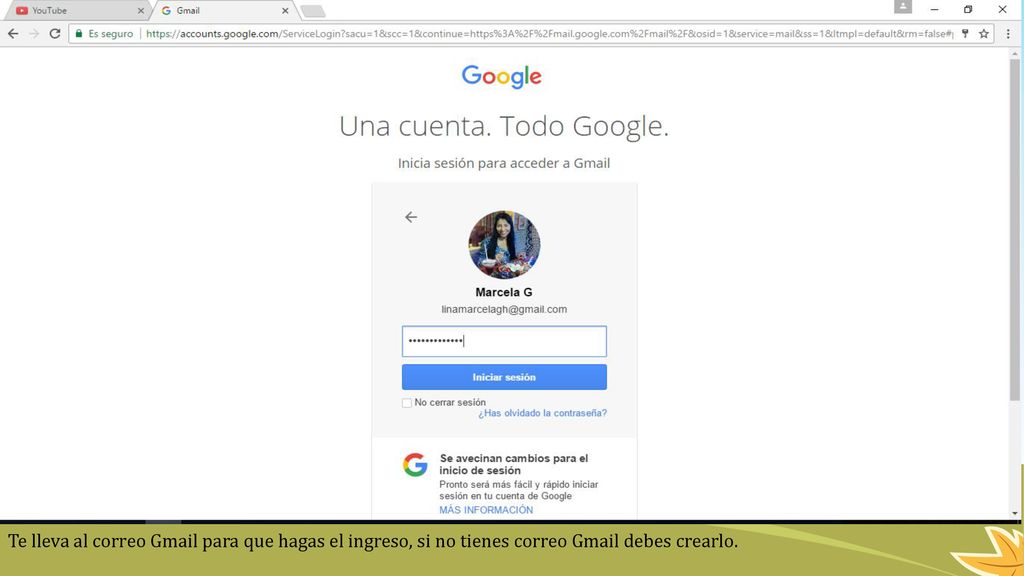Screen dimensions: 1024x576
Task: Reload the page with the refresh icon
Action: coord(55,33)
